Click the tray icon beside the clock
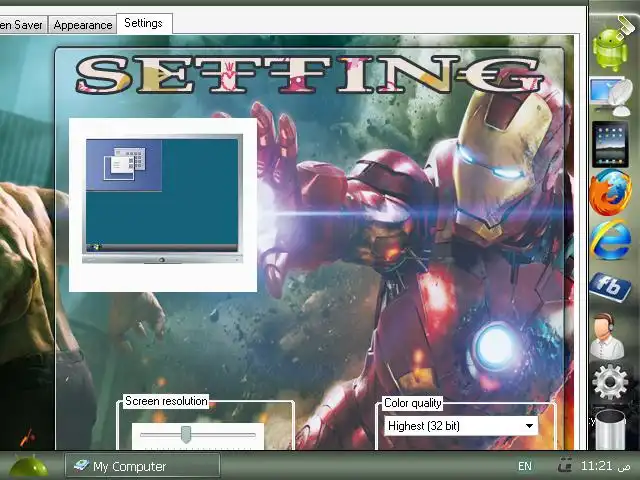Viewport: 640px width, 480px height. [x=565, y=464]
